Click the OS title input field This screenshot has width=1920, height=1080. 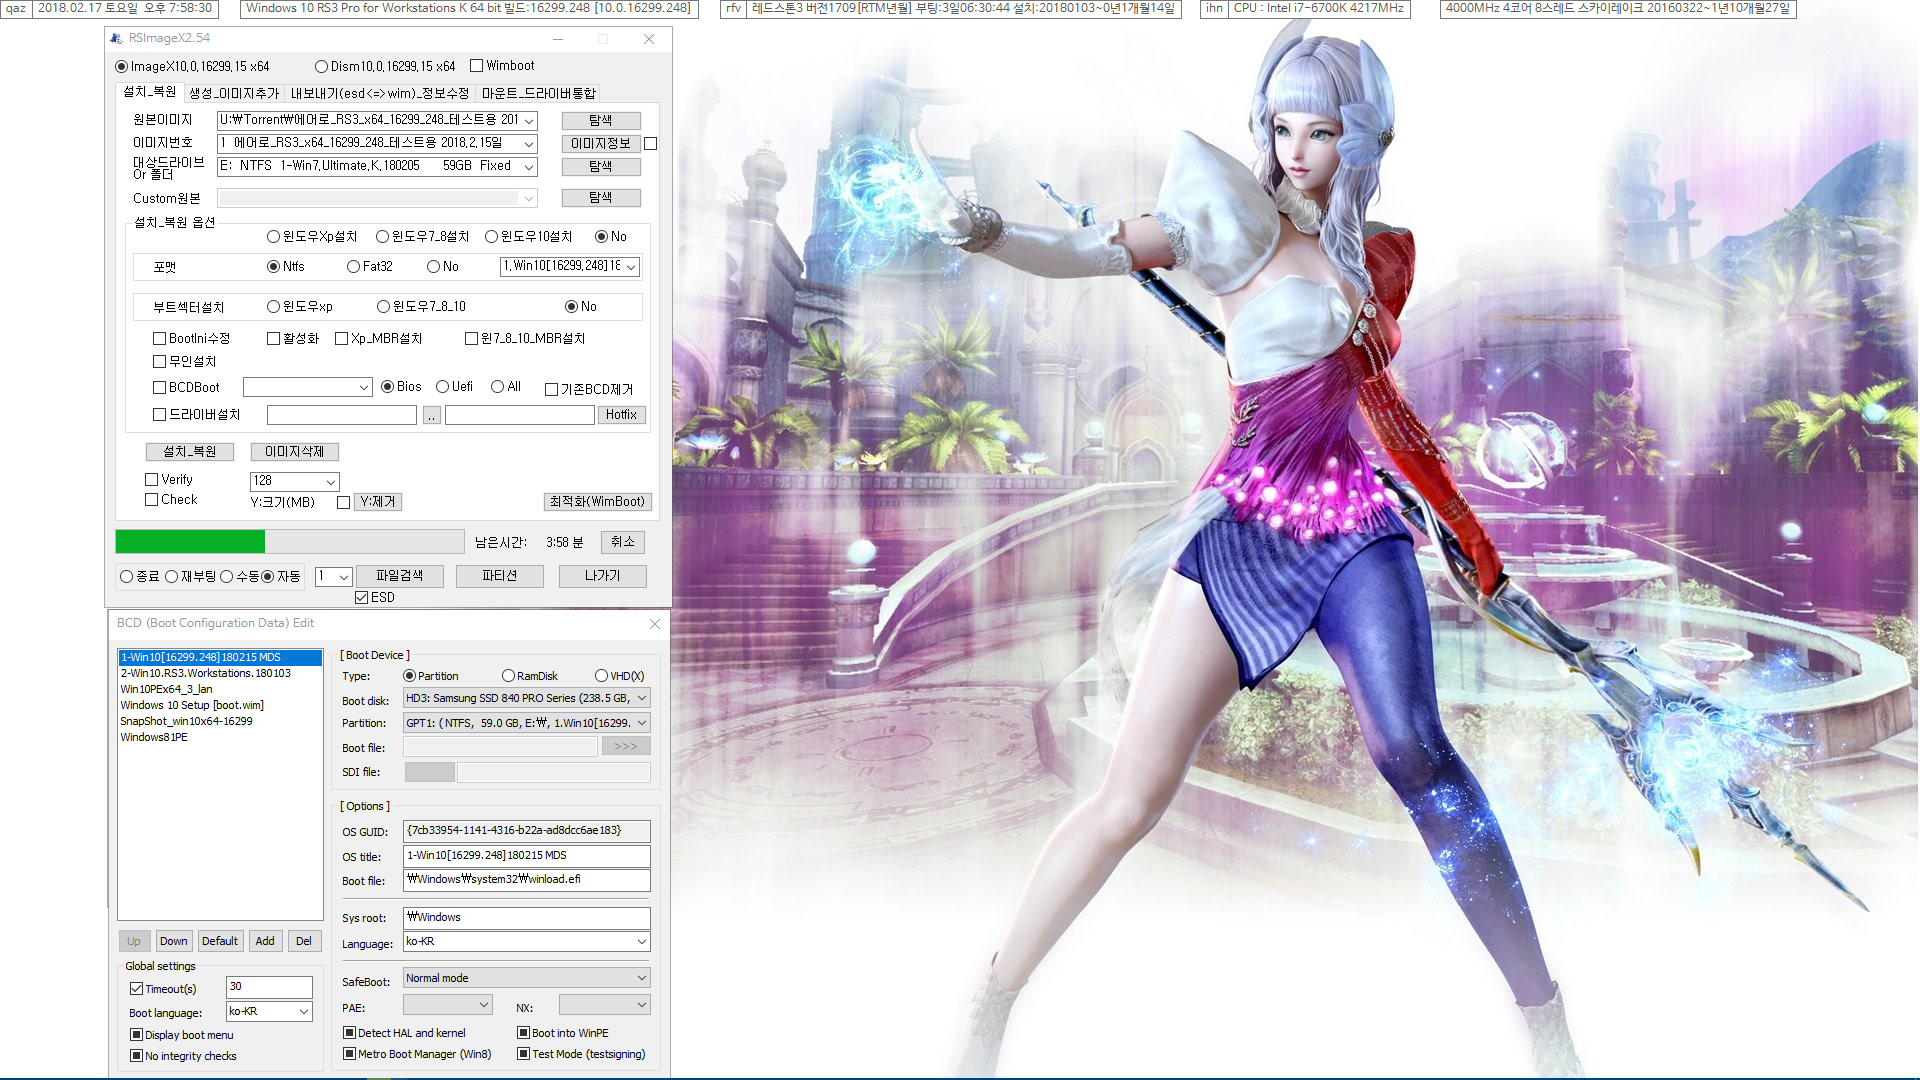pyautogui.click(x=527, y=857)
